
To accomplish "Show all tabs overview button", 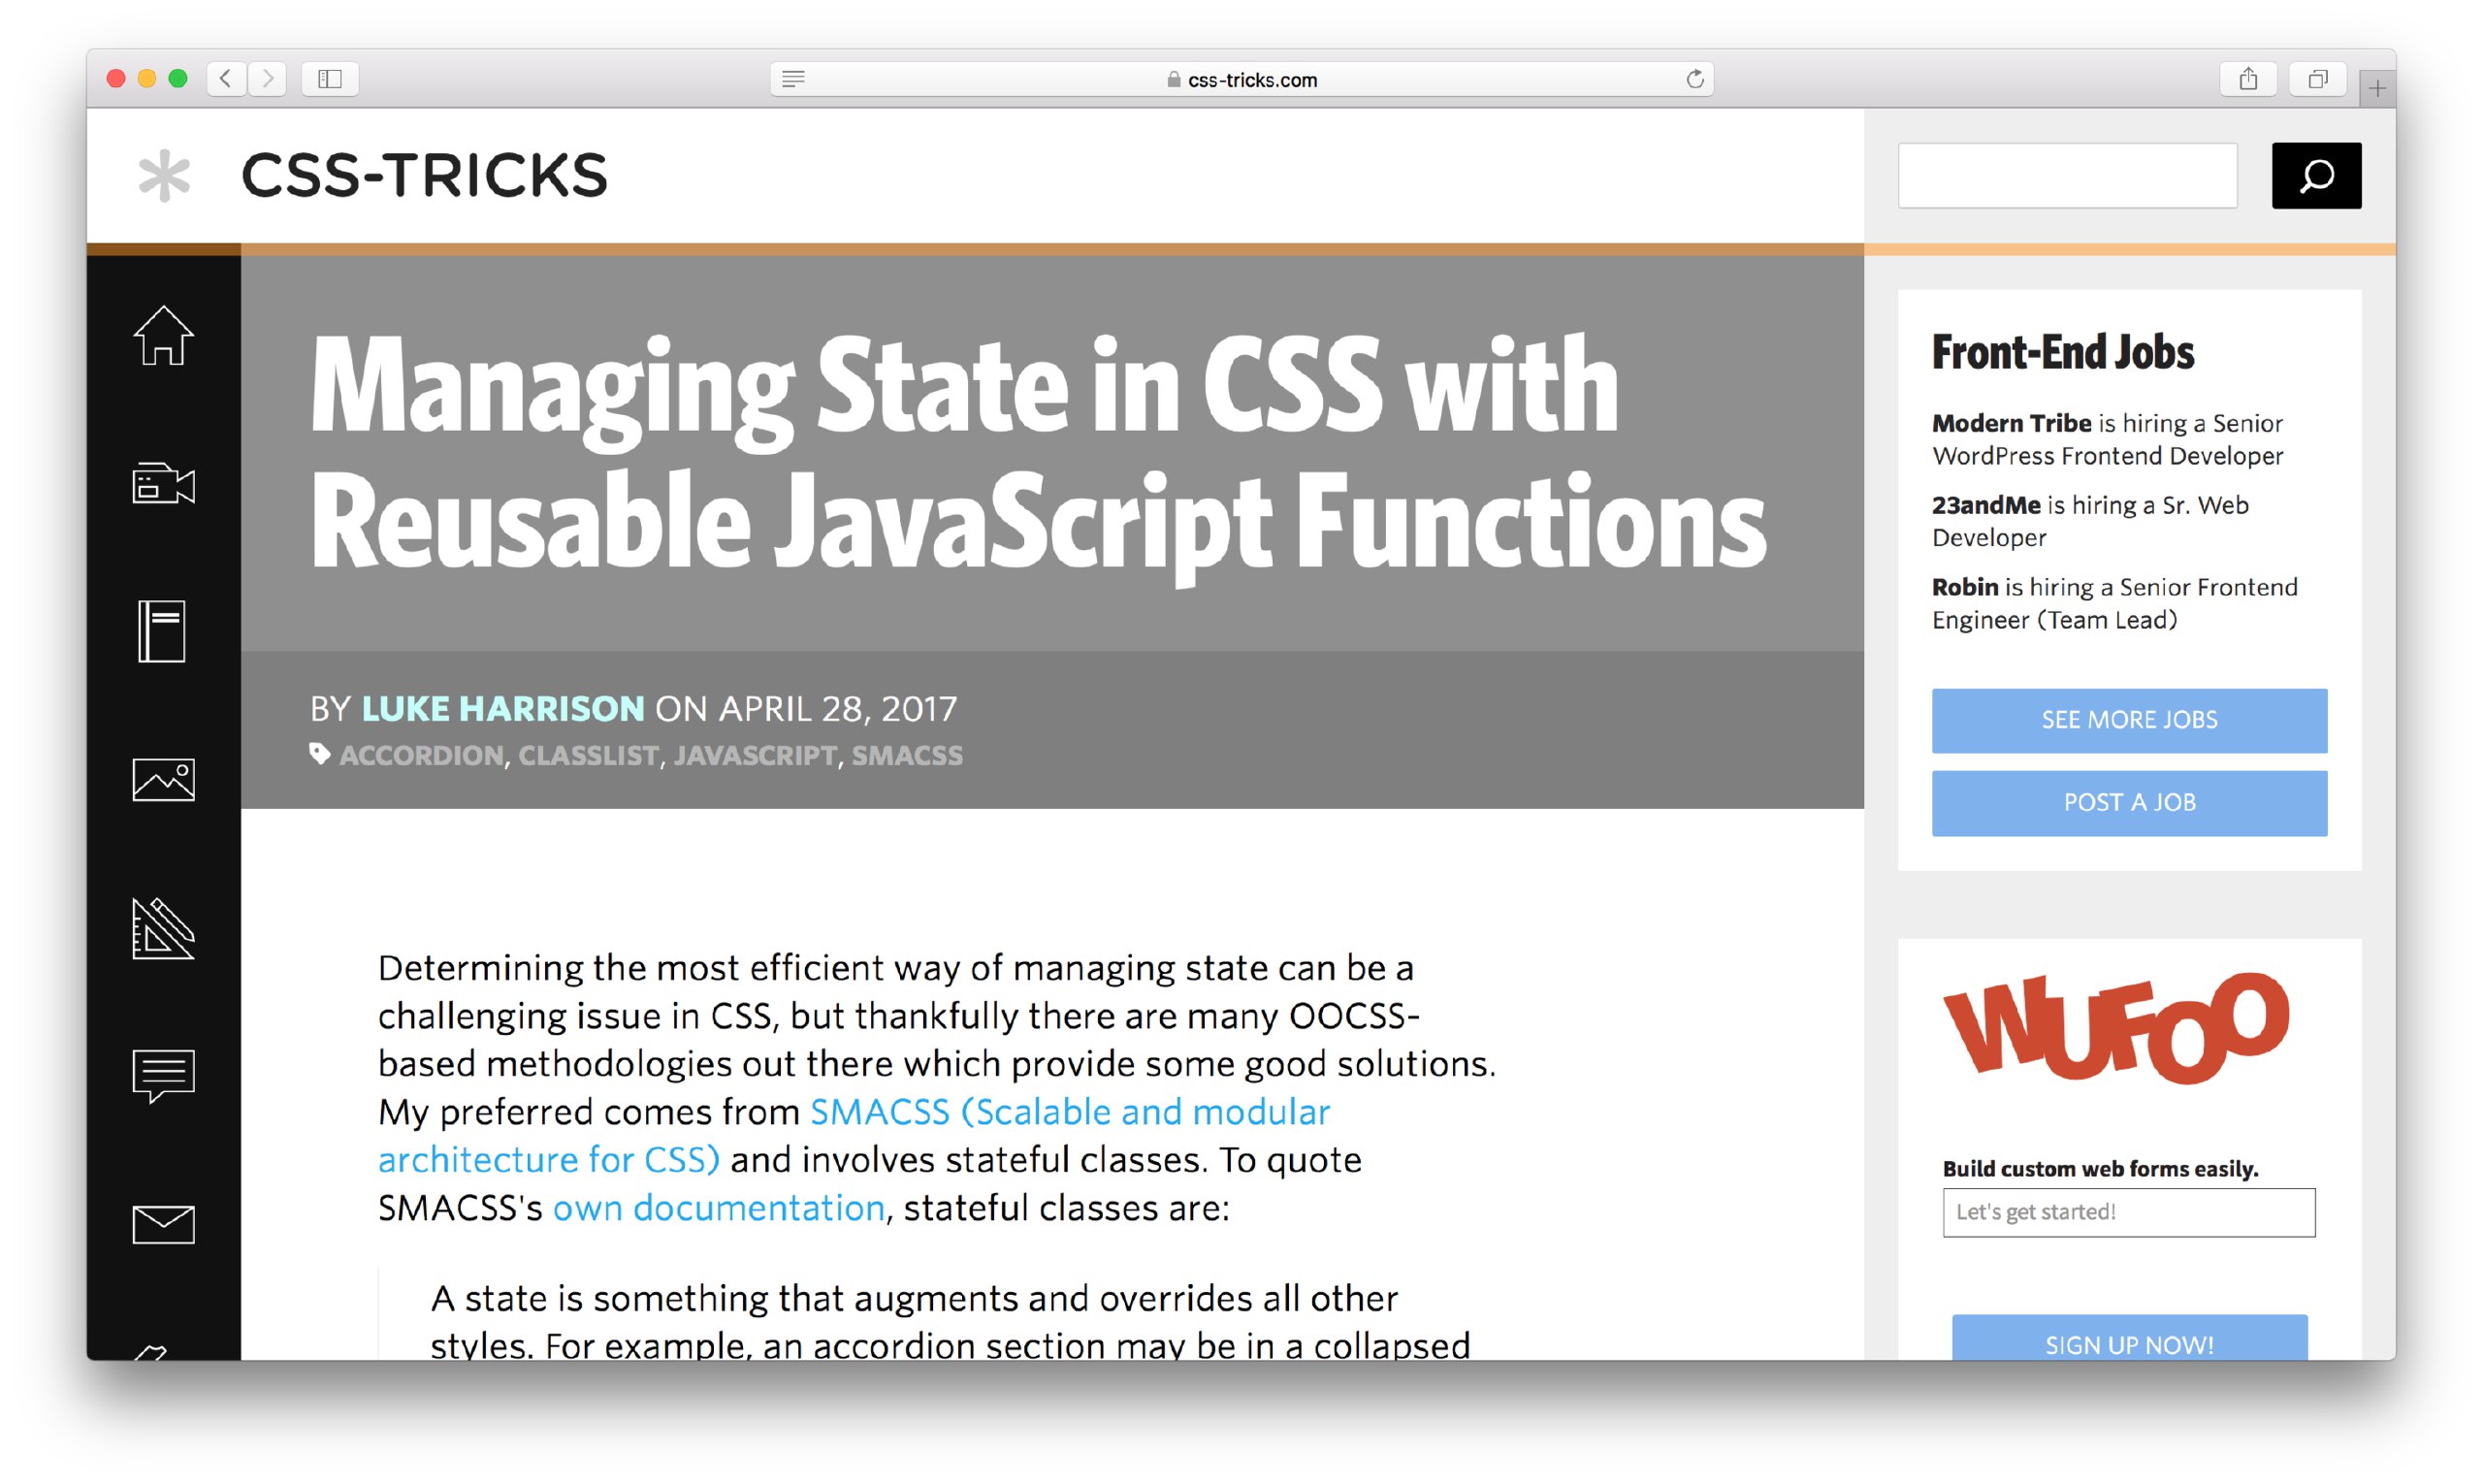I will pos(2318,78).
